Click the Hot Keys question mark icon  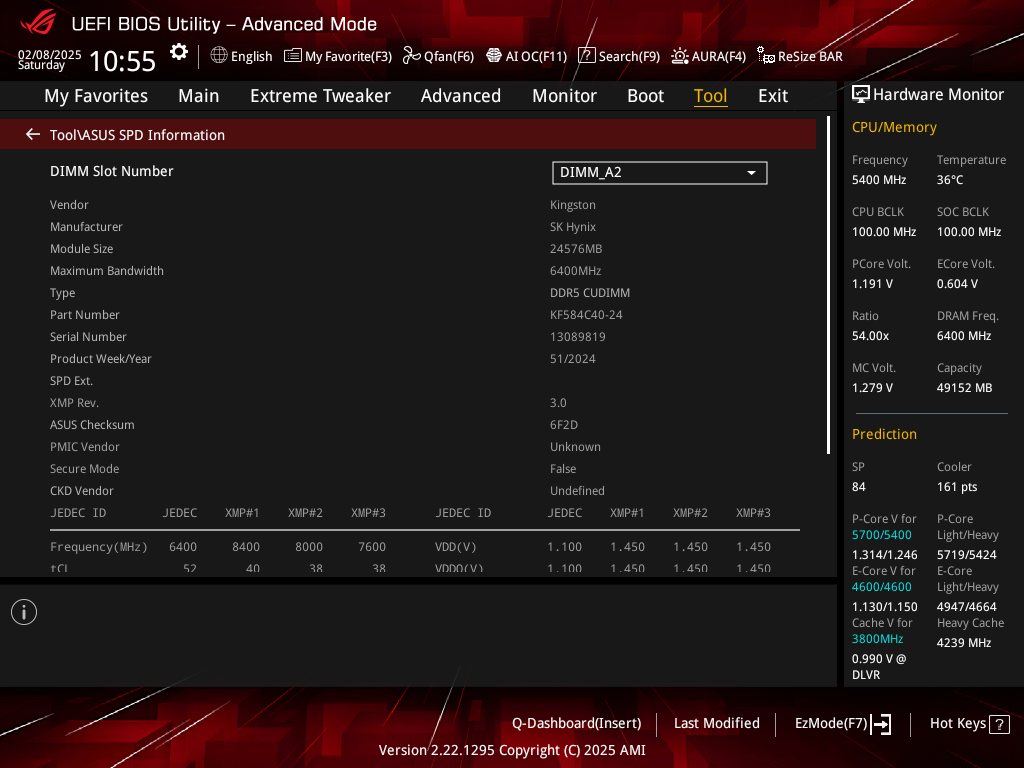point(999,724)
